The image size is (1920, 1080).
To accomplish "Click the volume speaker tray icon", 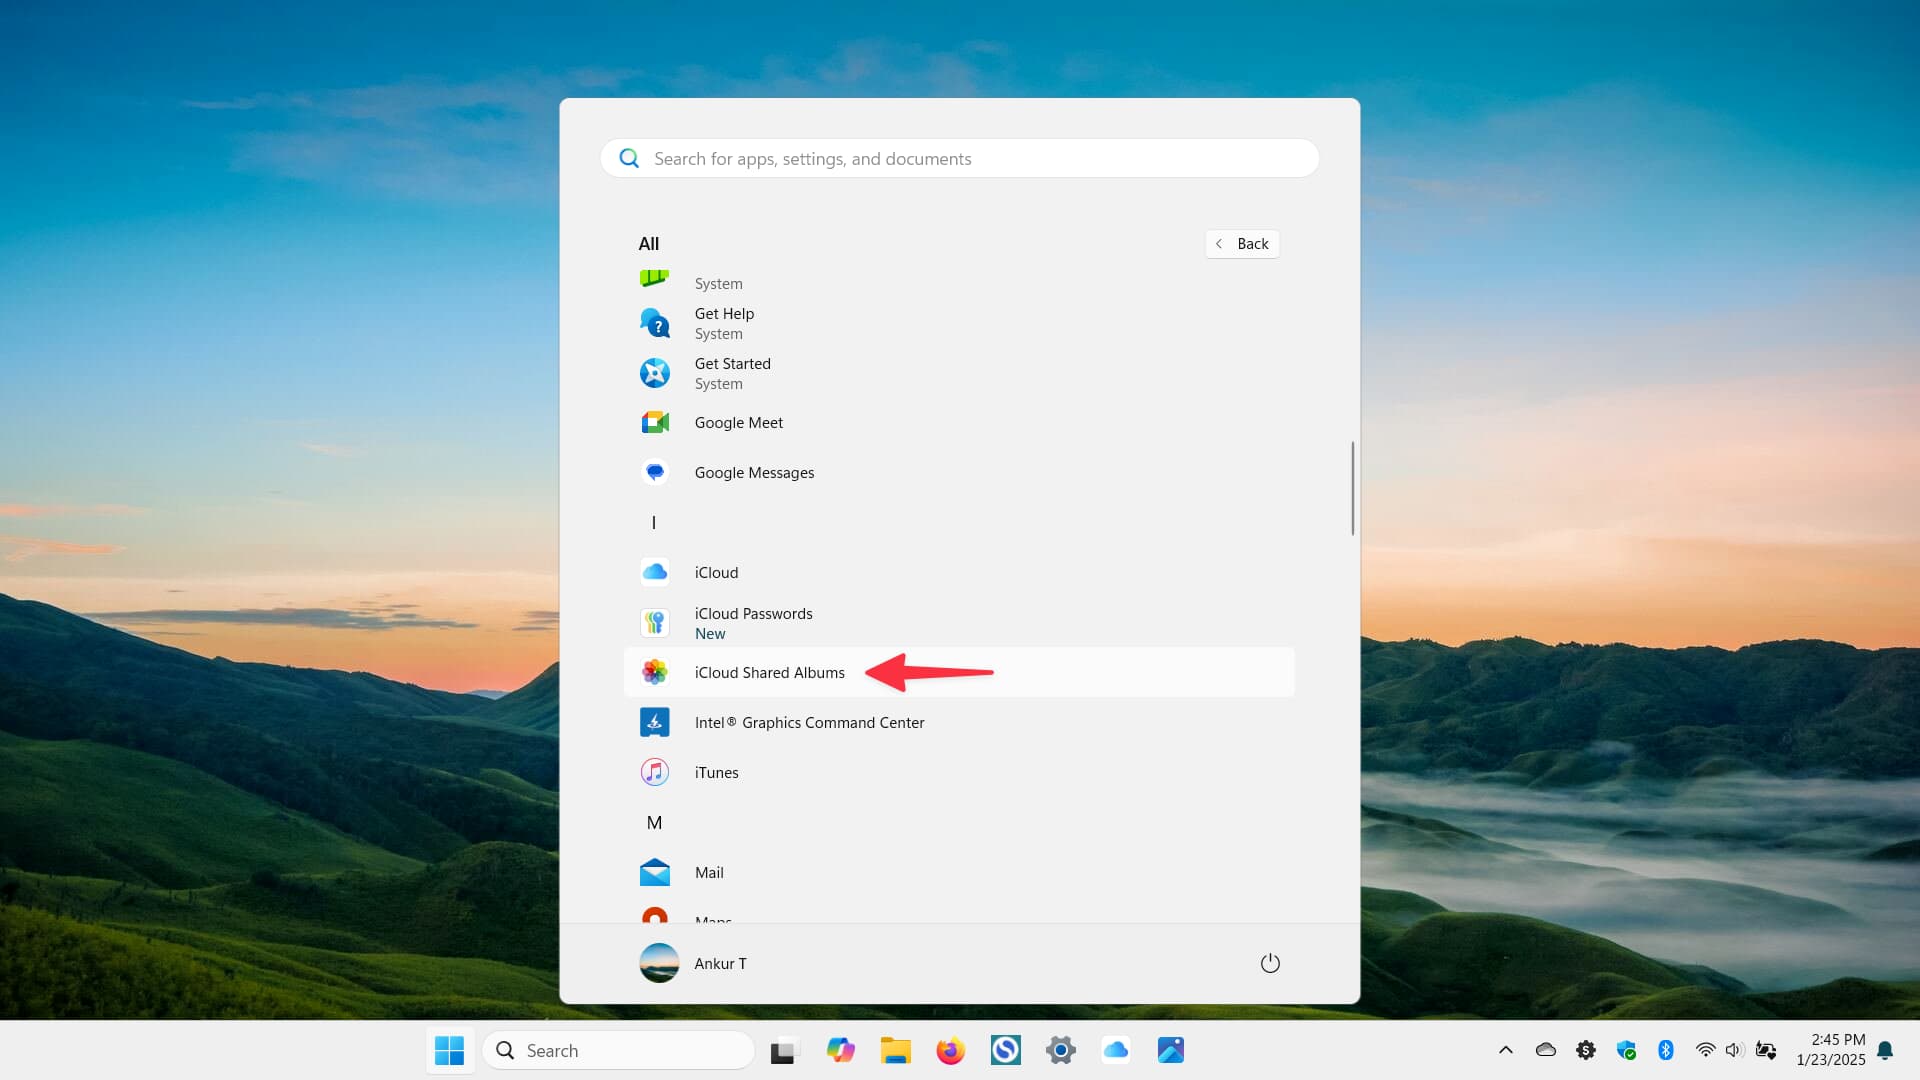I will 1735,1050.
